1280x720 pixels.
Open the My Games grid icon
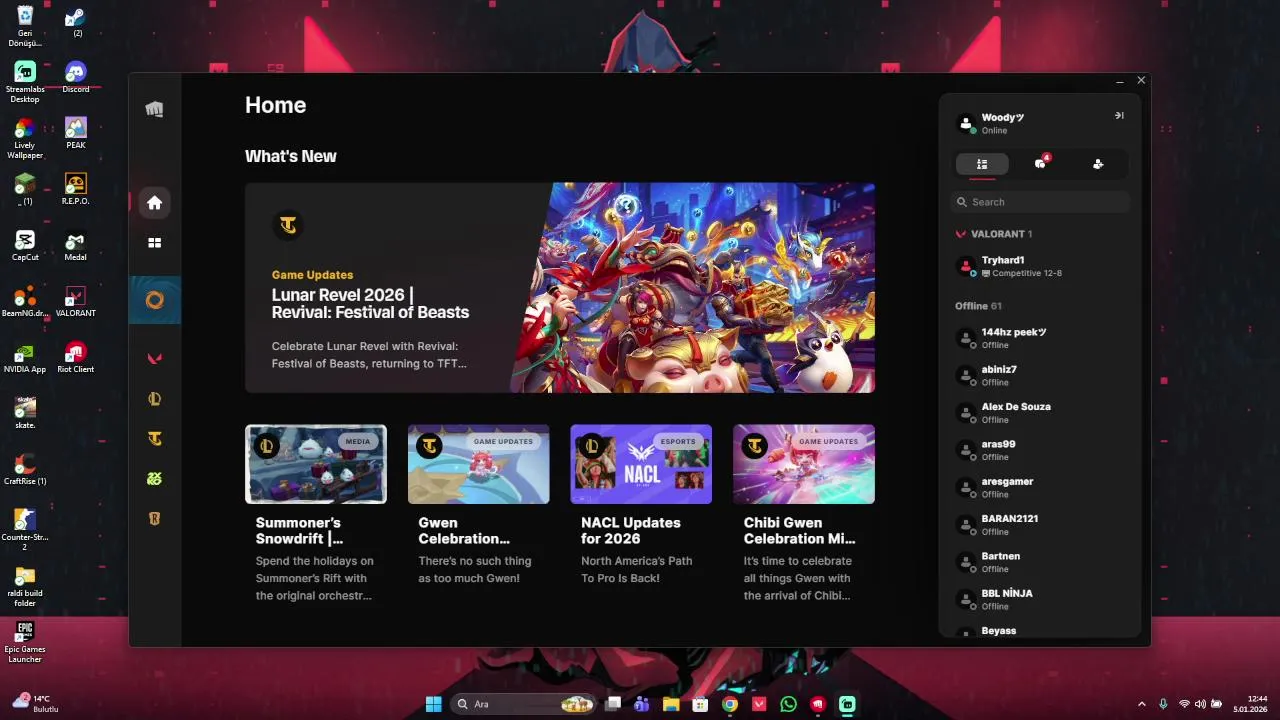click(154, 243)
